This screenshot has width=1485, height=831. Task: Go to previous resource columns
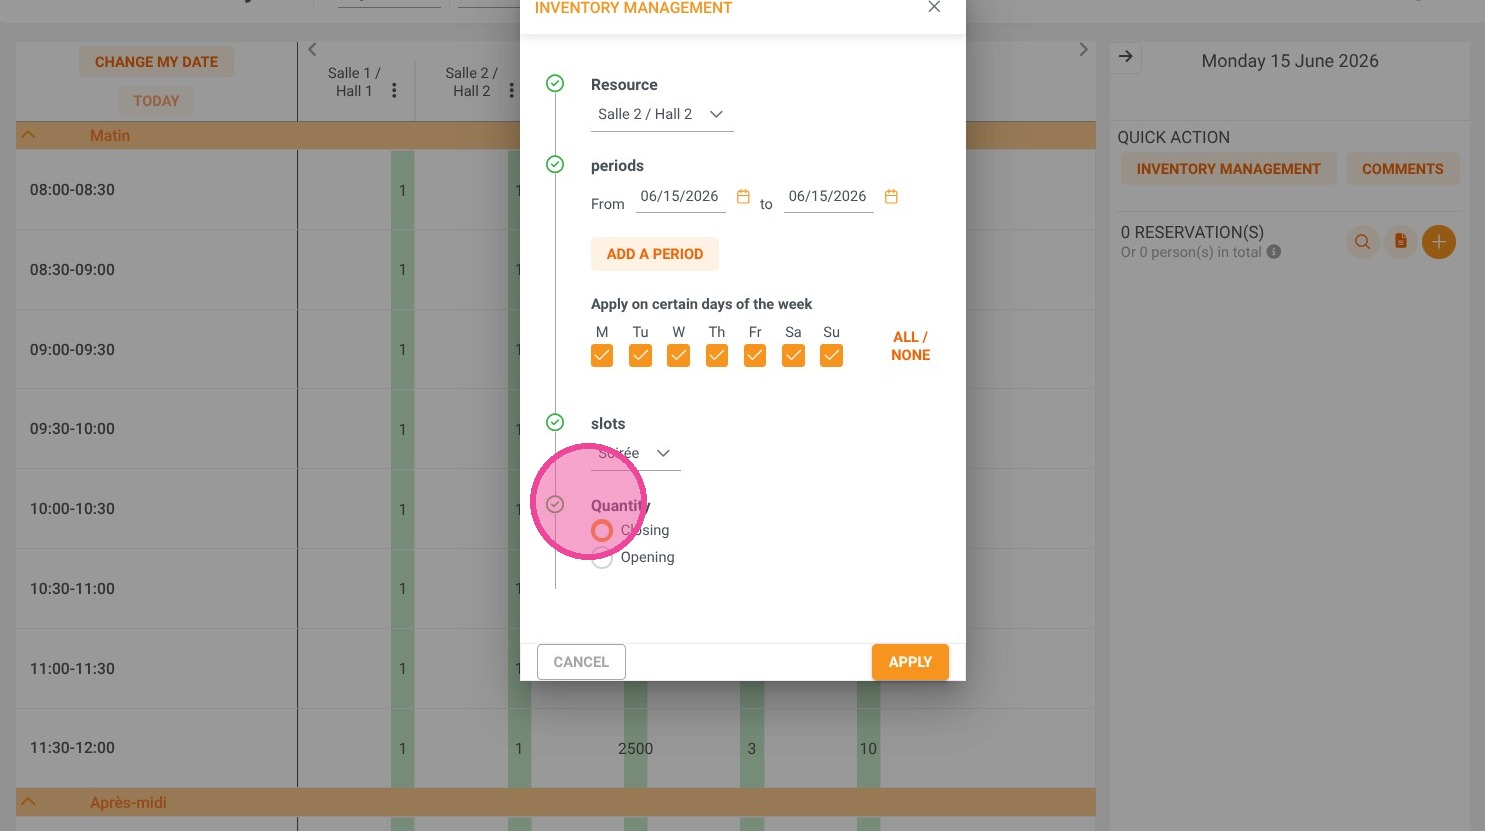[312, 49]
